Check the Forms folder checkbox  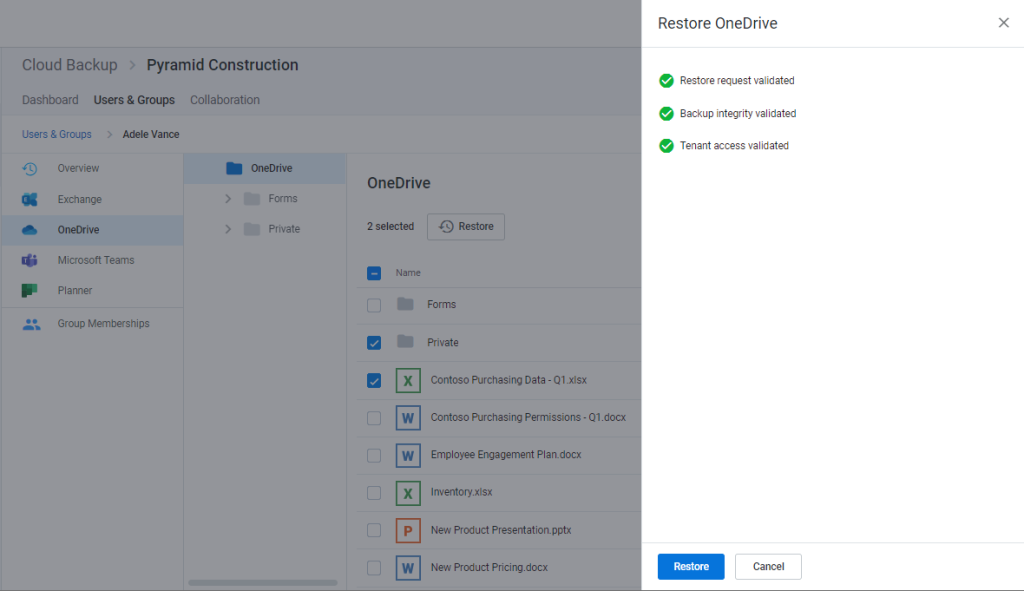tap(374, 305)
